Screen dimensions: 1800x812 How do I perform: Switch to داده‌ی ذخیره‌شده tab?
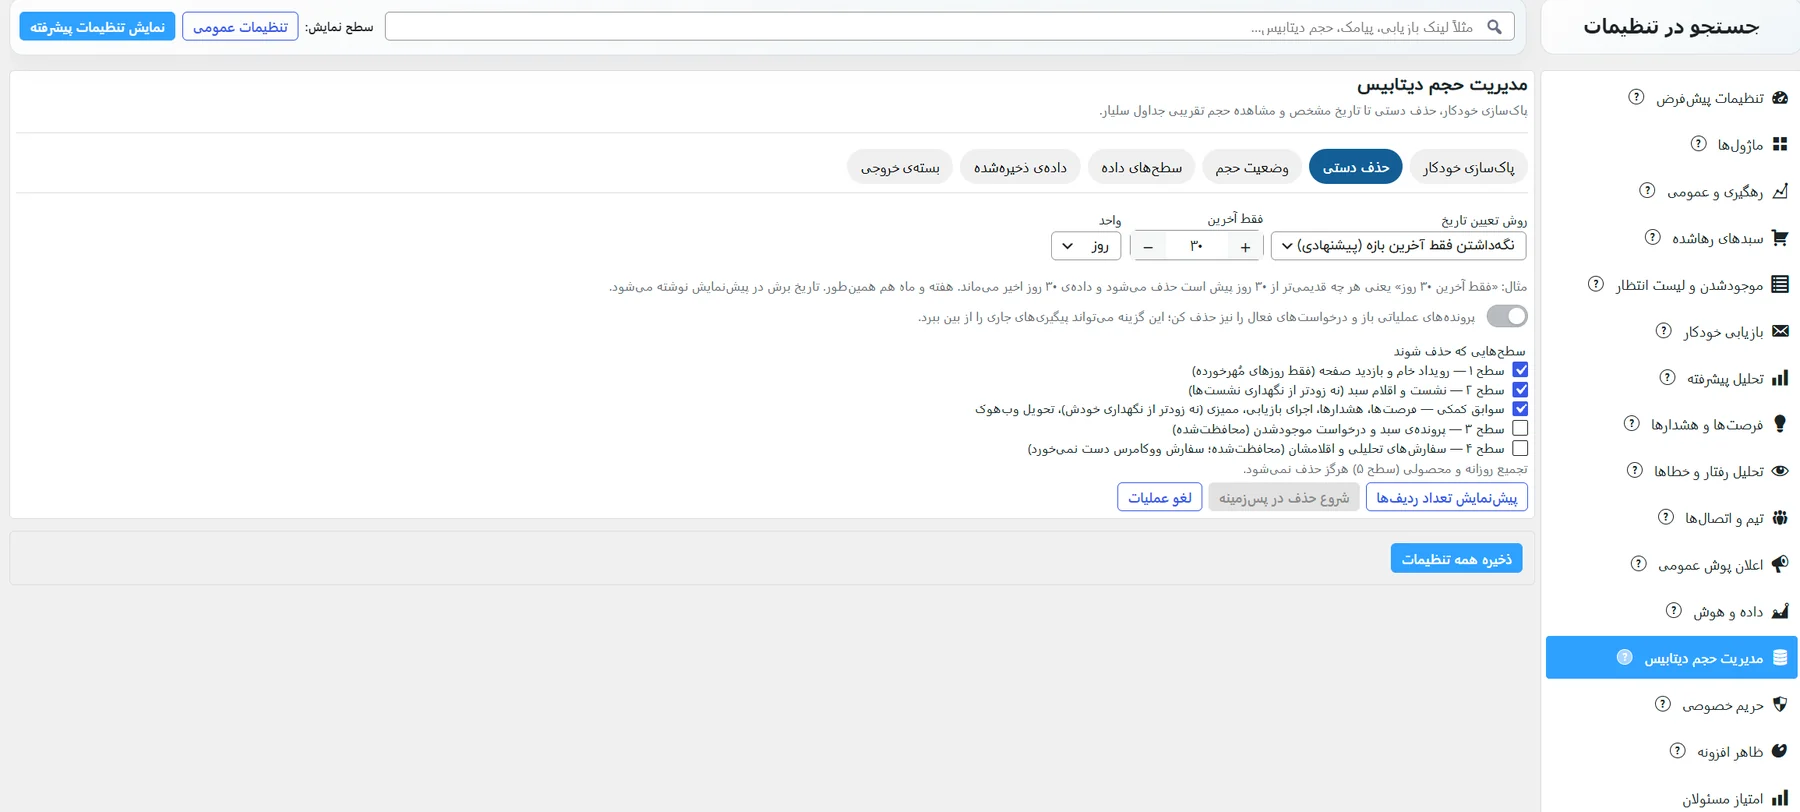pyautogui.click(x=1020, y=167)
